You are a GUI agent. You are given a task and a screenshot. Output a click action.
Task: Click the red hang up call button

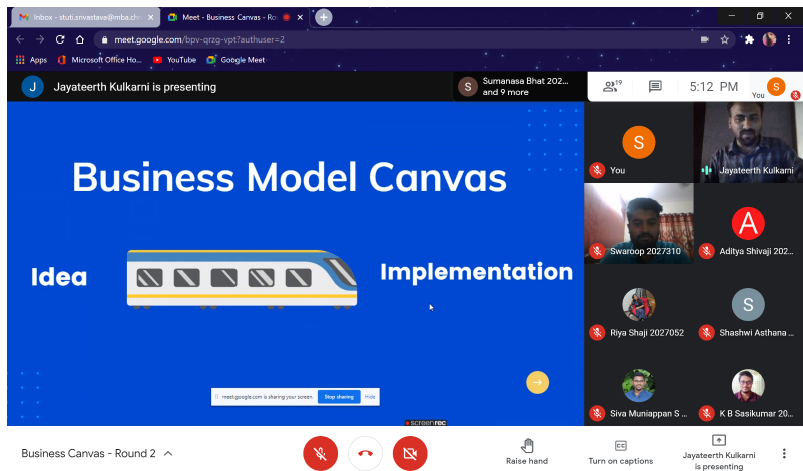(x=365, y=453)
